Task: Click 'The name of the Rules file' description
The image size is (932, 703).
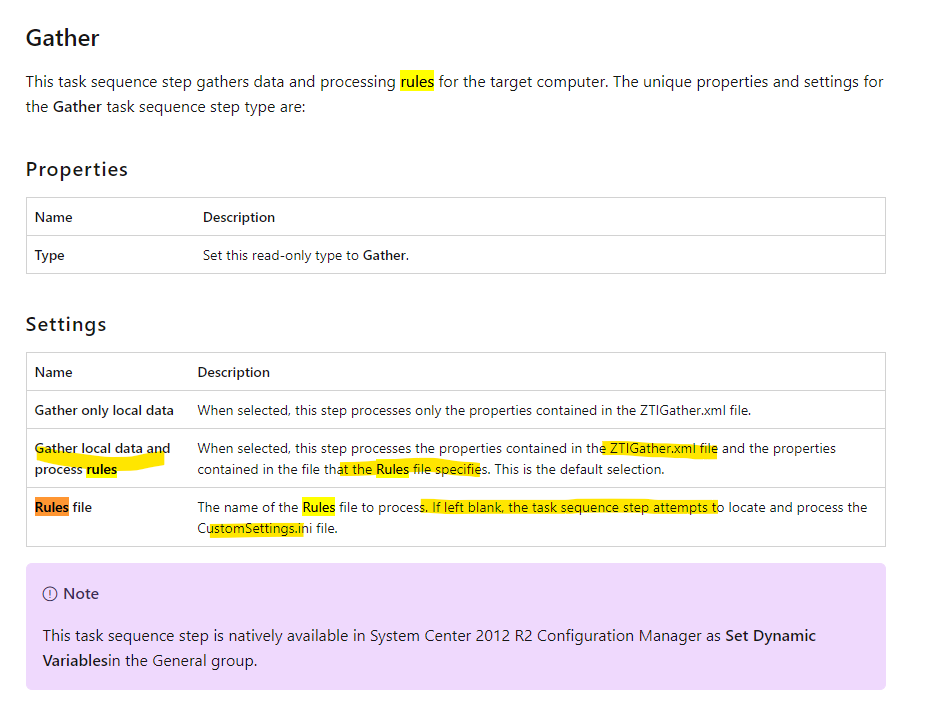Action: click(532, 518)
